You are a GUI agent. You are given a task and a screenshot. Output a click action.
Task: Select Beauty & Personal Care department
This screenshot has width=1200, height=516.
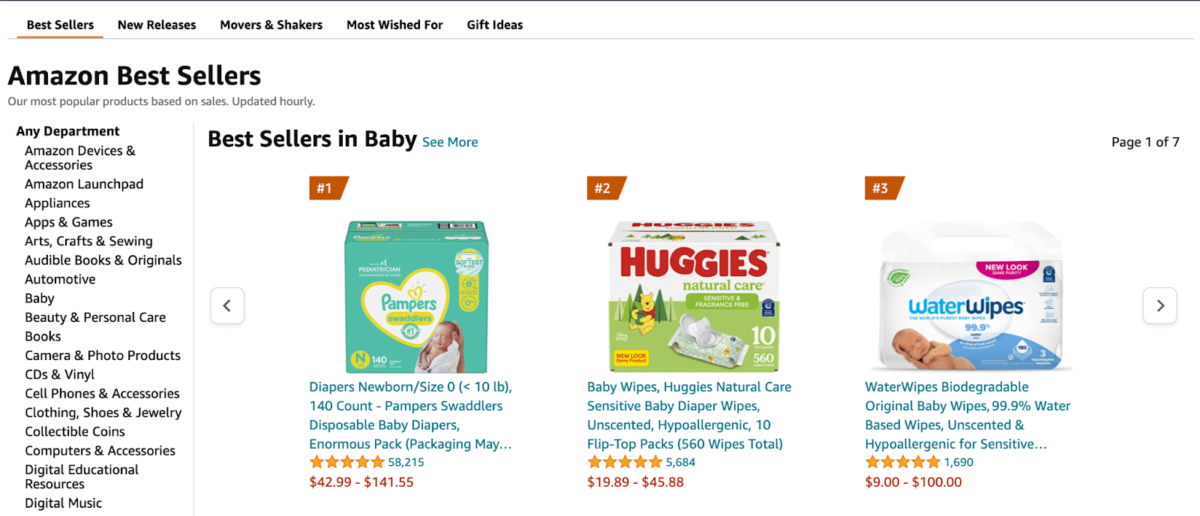tap(95, 317)
